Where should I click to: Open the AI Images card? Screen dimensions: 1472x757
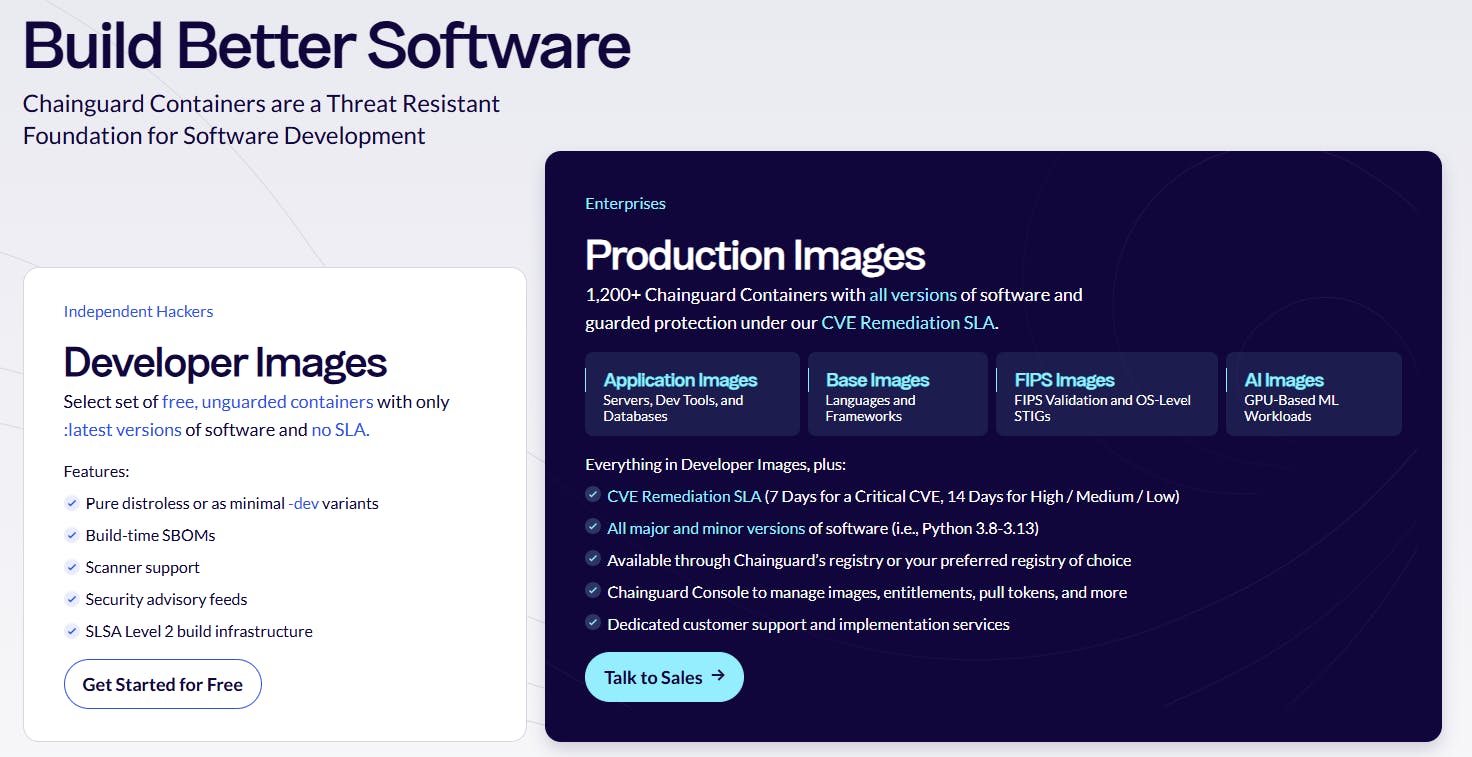pyautogui.click(x=1313, y=394)
